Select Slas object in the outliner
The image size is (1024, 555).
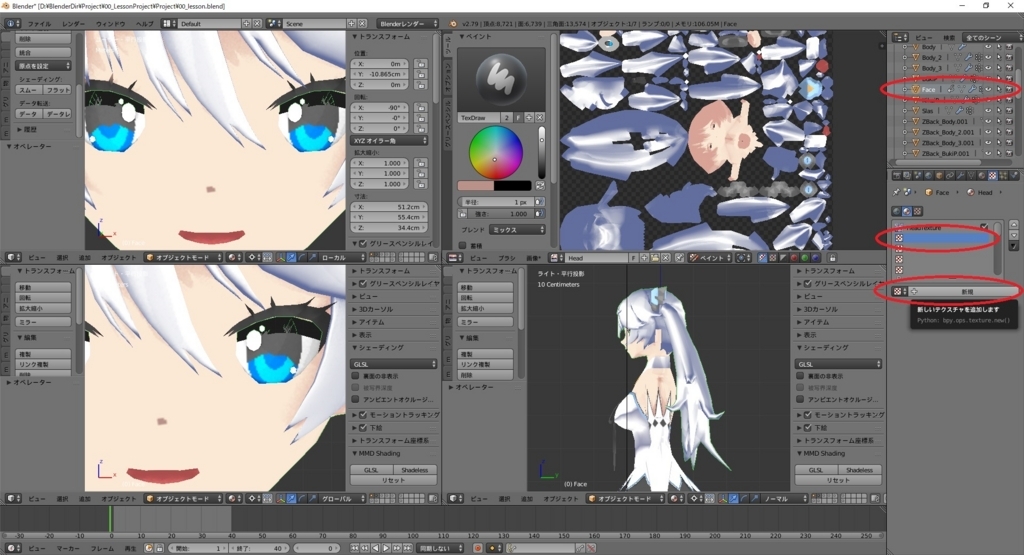927,111
